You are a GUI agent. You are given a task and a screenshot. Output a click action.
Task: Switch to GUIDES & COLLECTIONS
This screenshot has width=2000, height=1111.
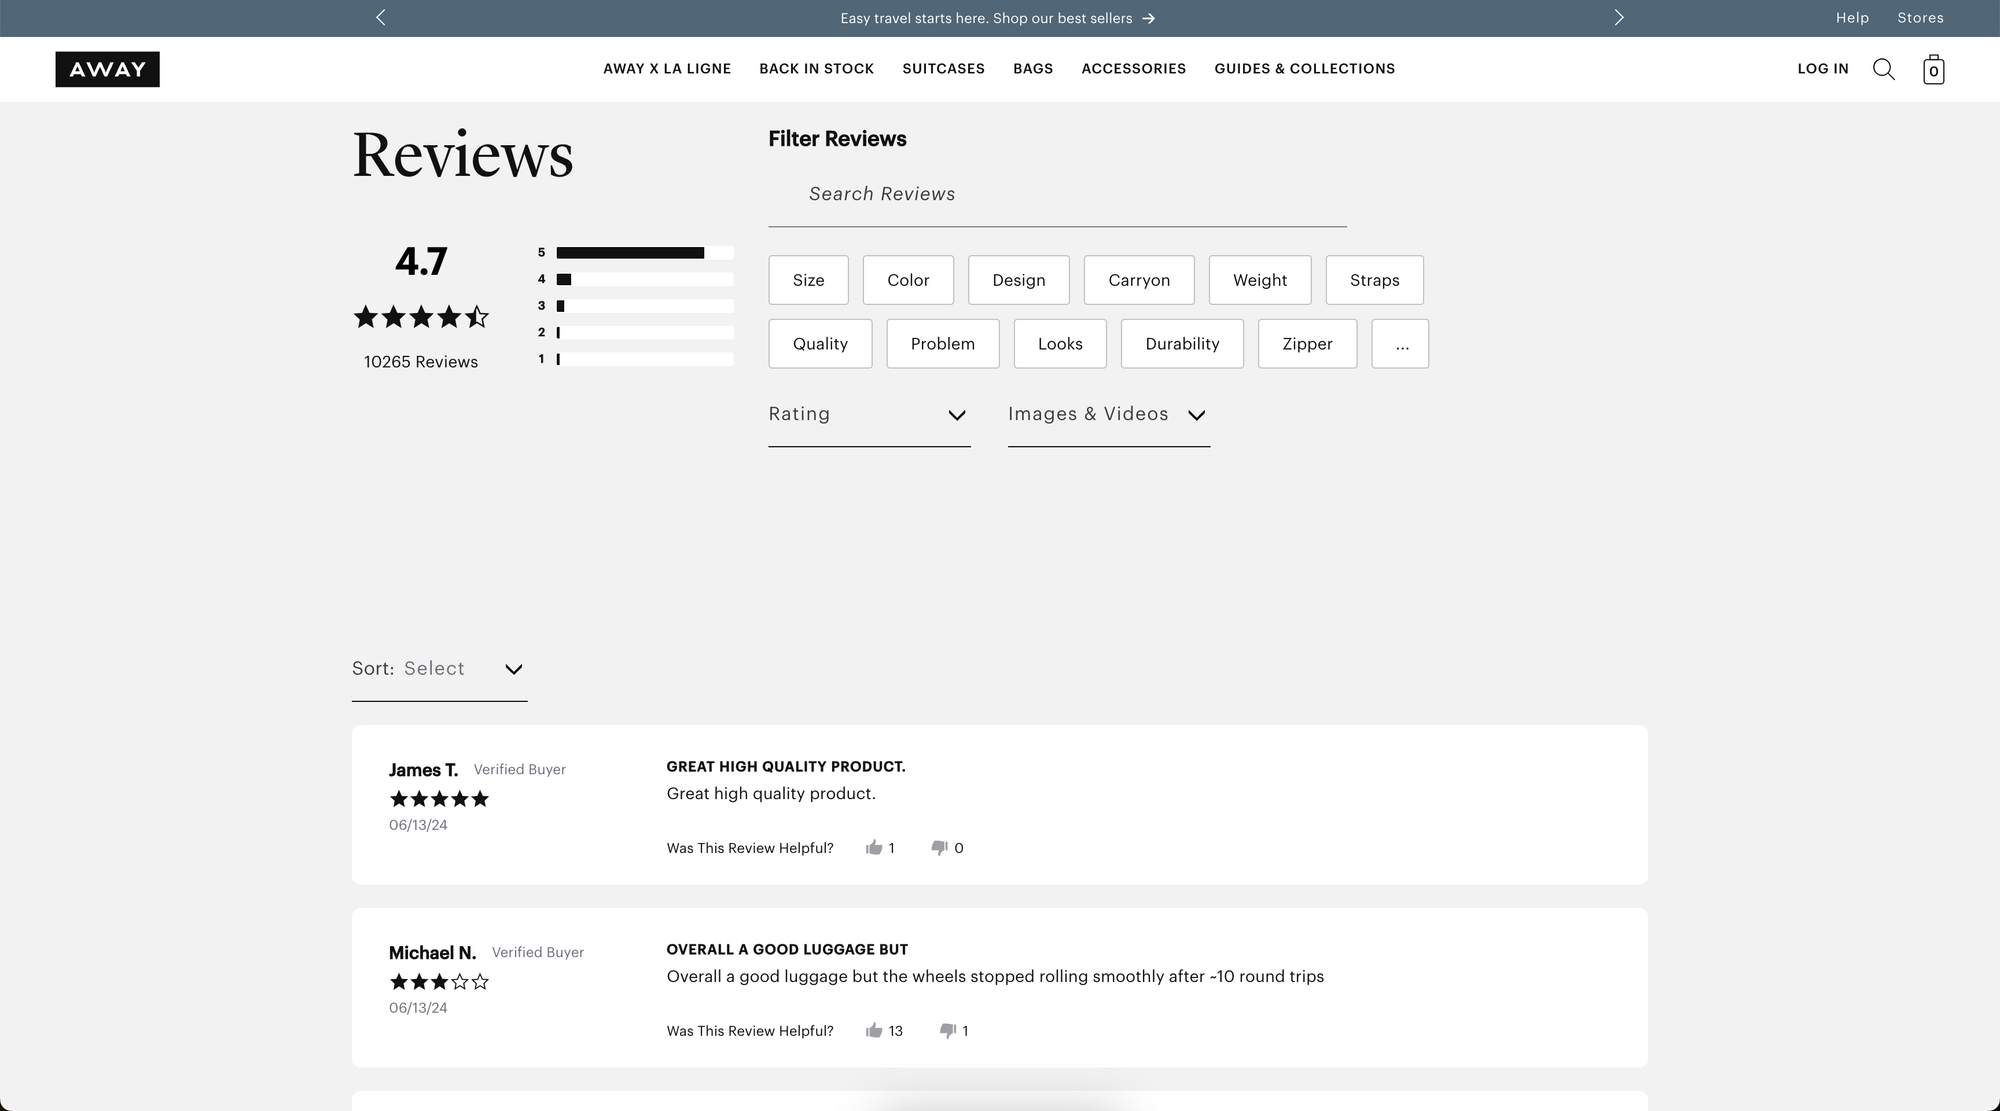[1305, 69]
